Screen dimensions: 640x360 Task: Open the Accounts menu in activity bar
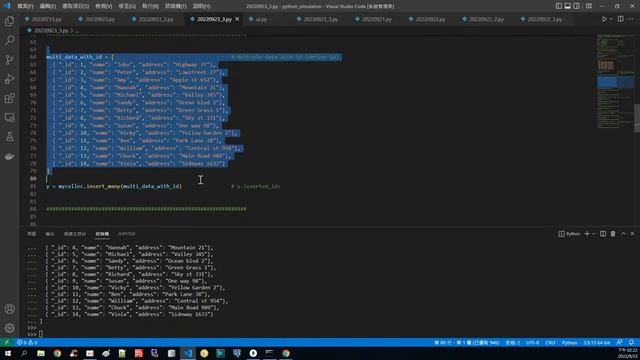click(9, 309)
